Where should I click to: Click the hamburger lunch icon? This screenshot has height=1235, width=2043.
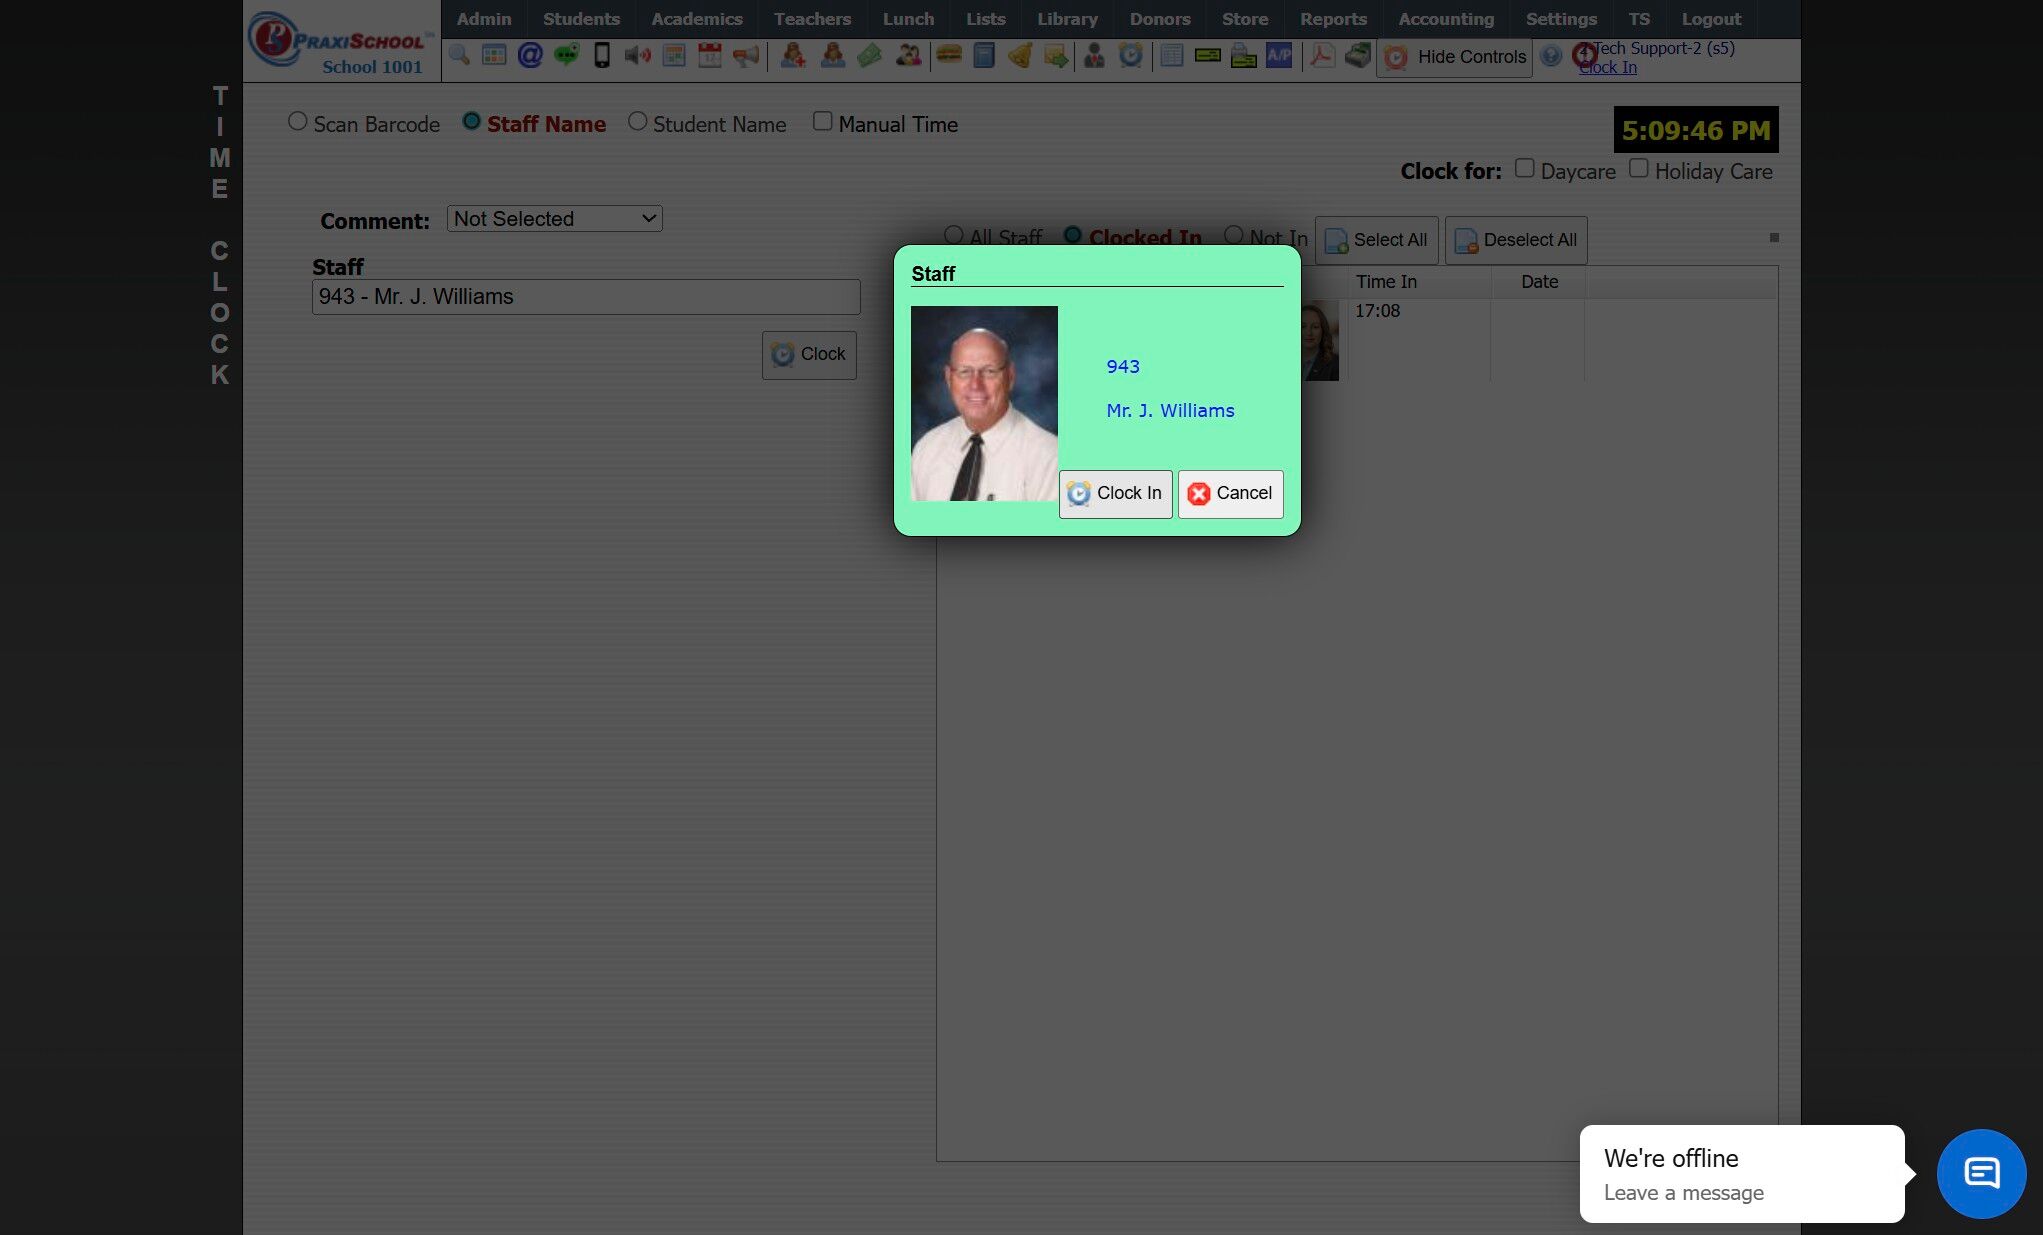[x=948, y=56]
